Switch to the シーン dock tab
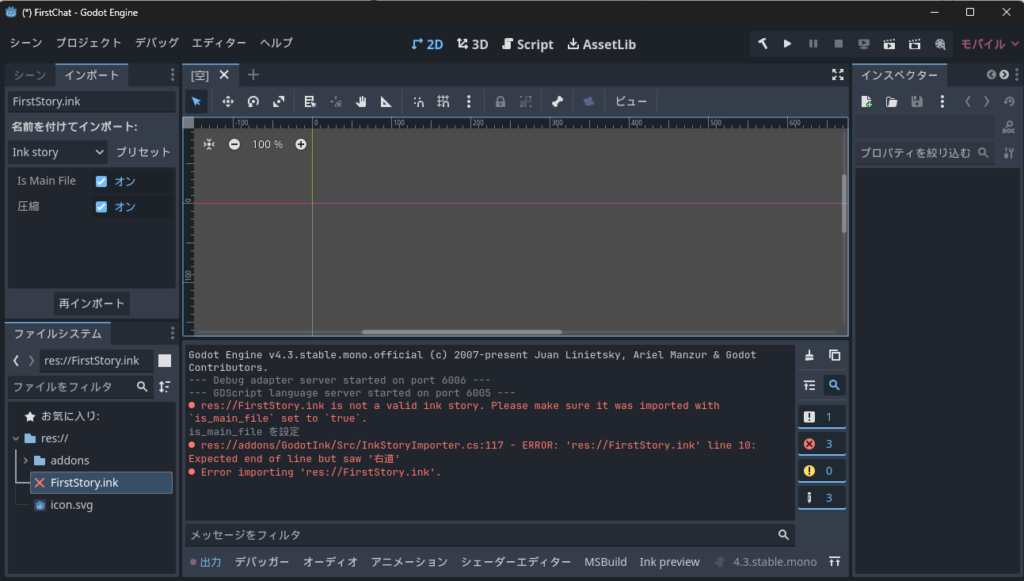This screenshot has height=581, width=1024. click(x=30, y=75)
